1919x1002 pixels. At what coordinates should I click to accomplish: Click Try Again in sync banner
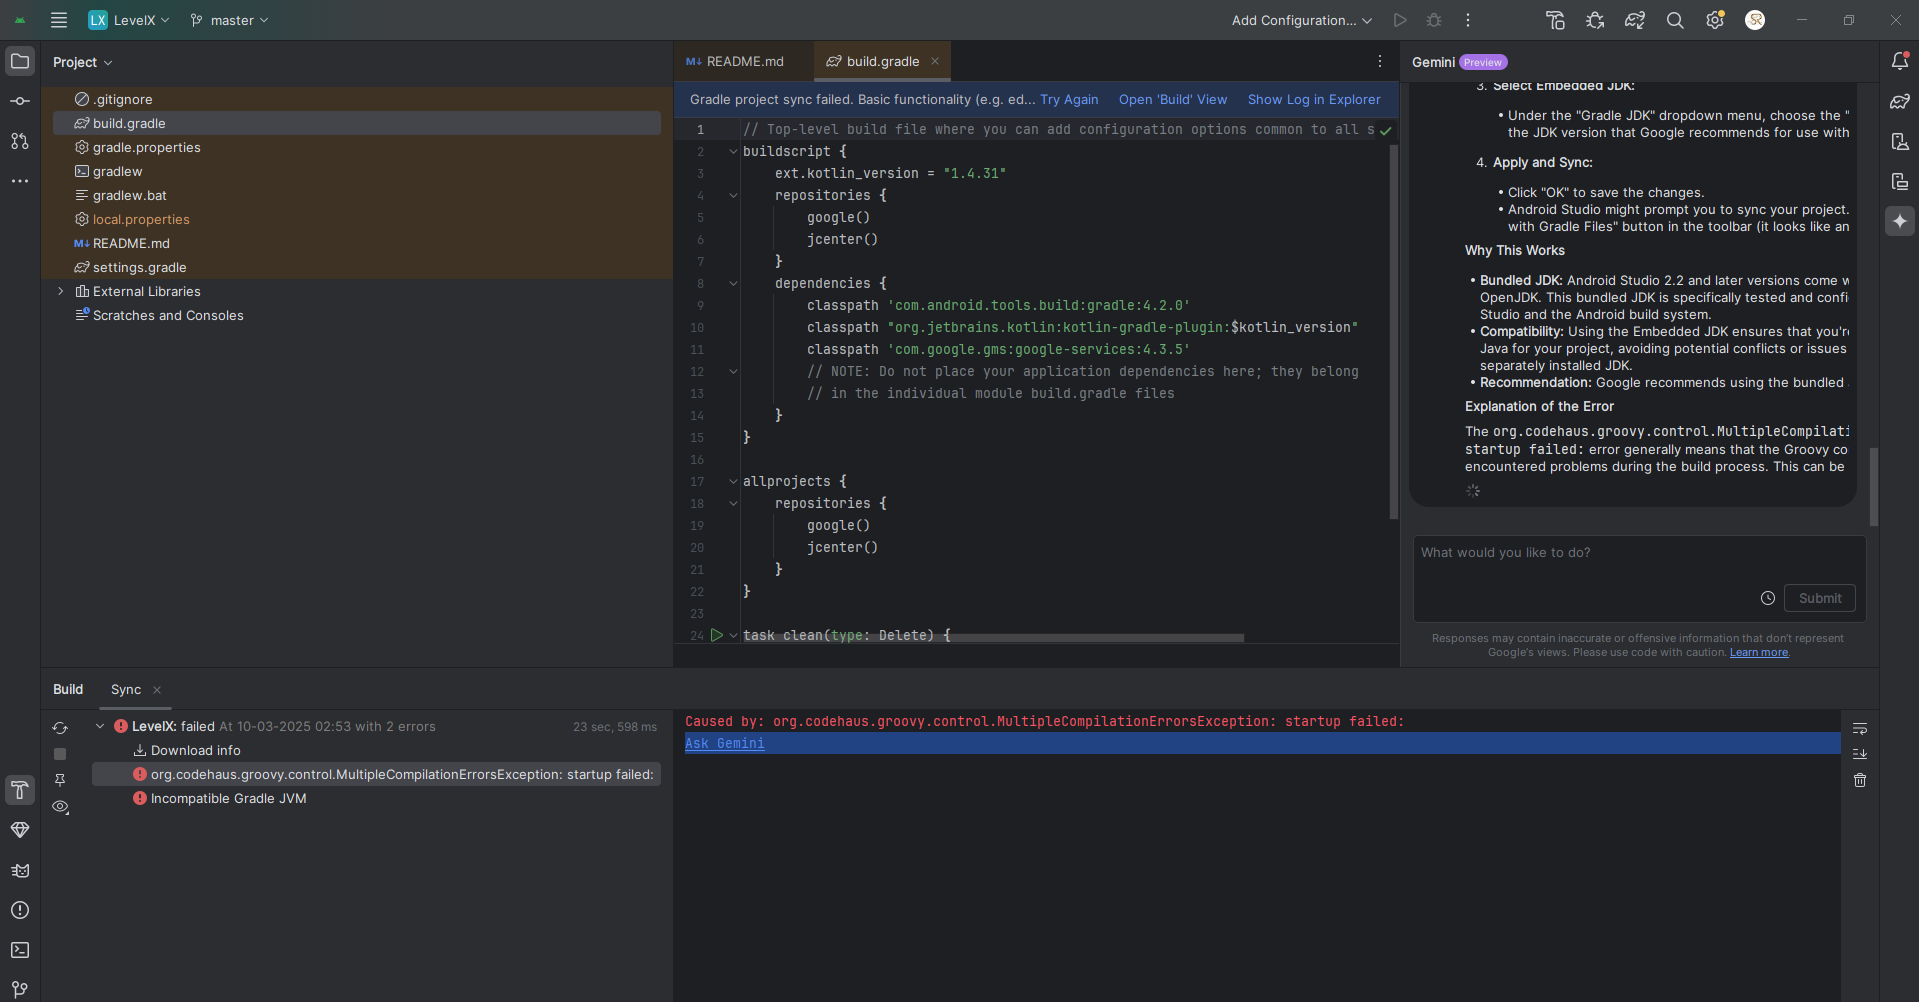[x=1069, y=99]
